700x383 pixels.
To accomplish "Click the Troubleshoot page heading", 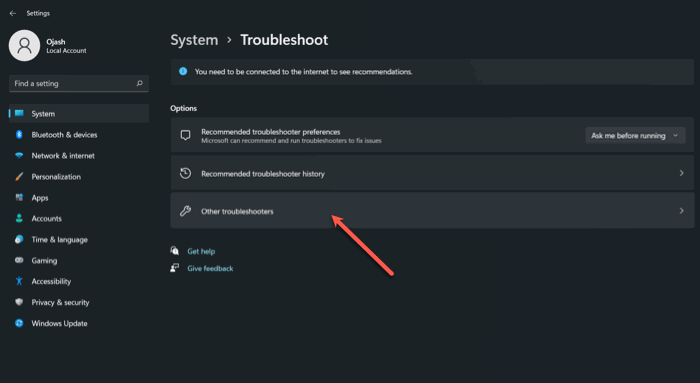I will (284, 40).
